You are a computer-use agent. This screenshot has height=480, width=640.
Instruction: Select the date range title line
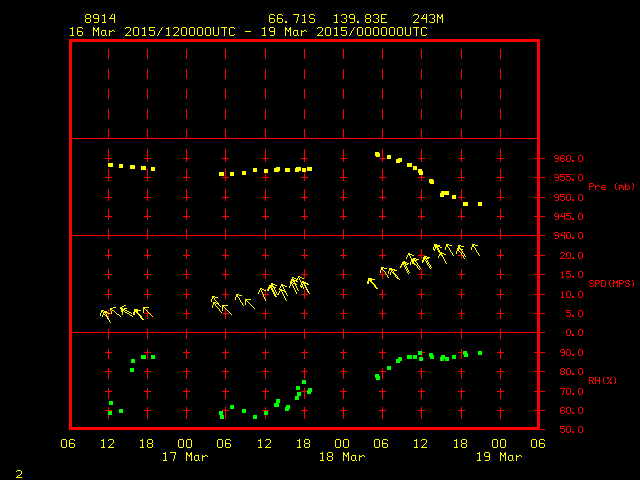(x=247, y=32)
